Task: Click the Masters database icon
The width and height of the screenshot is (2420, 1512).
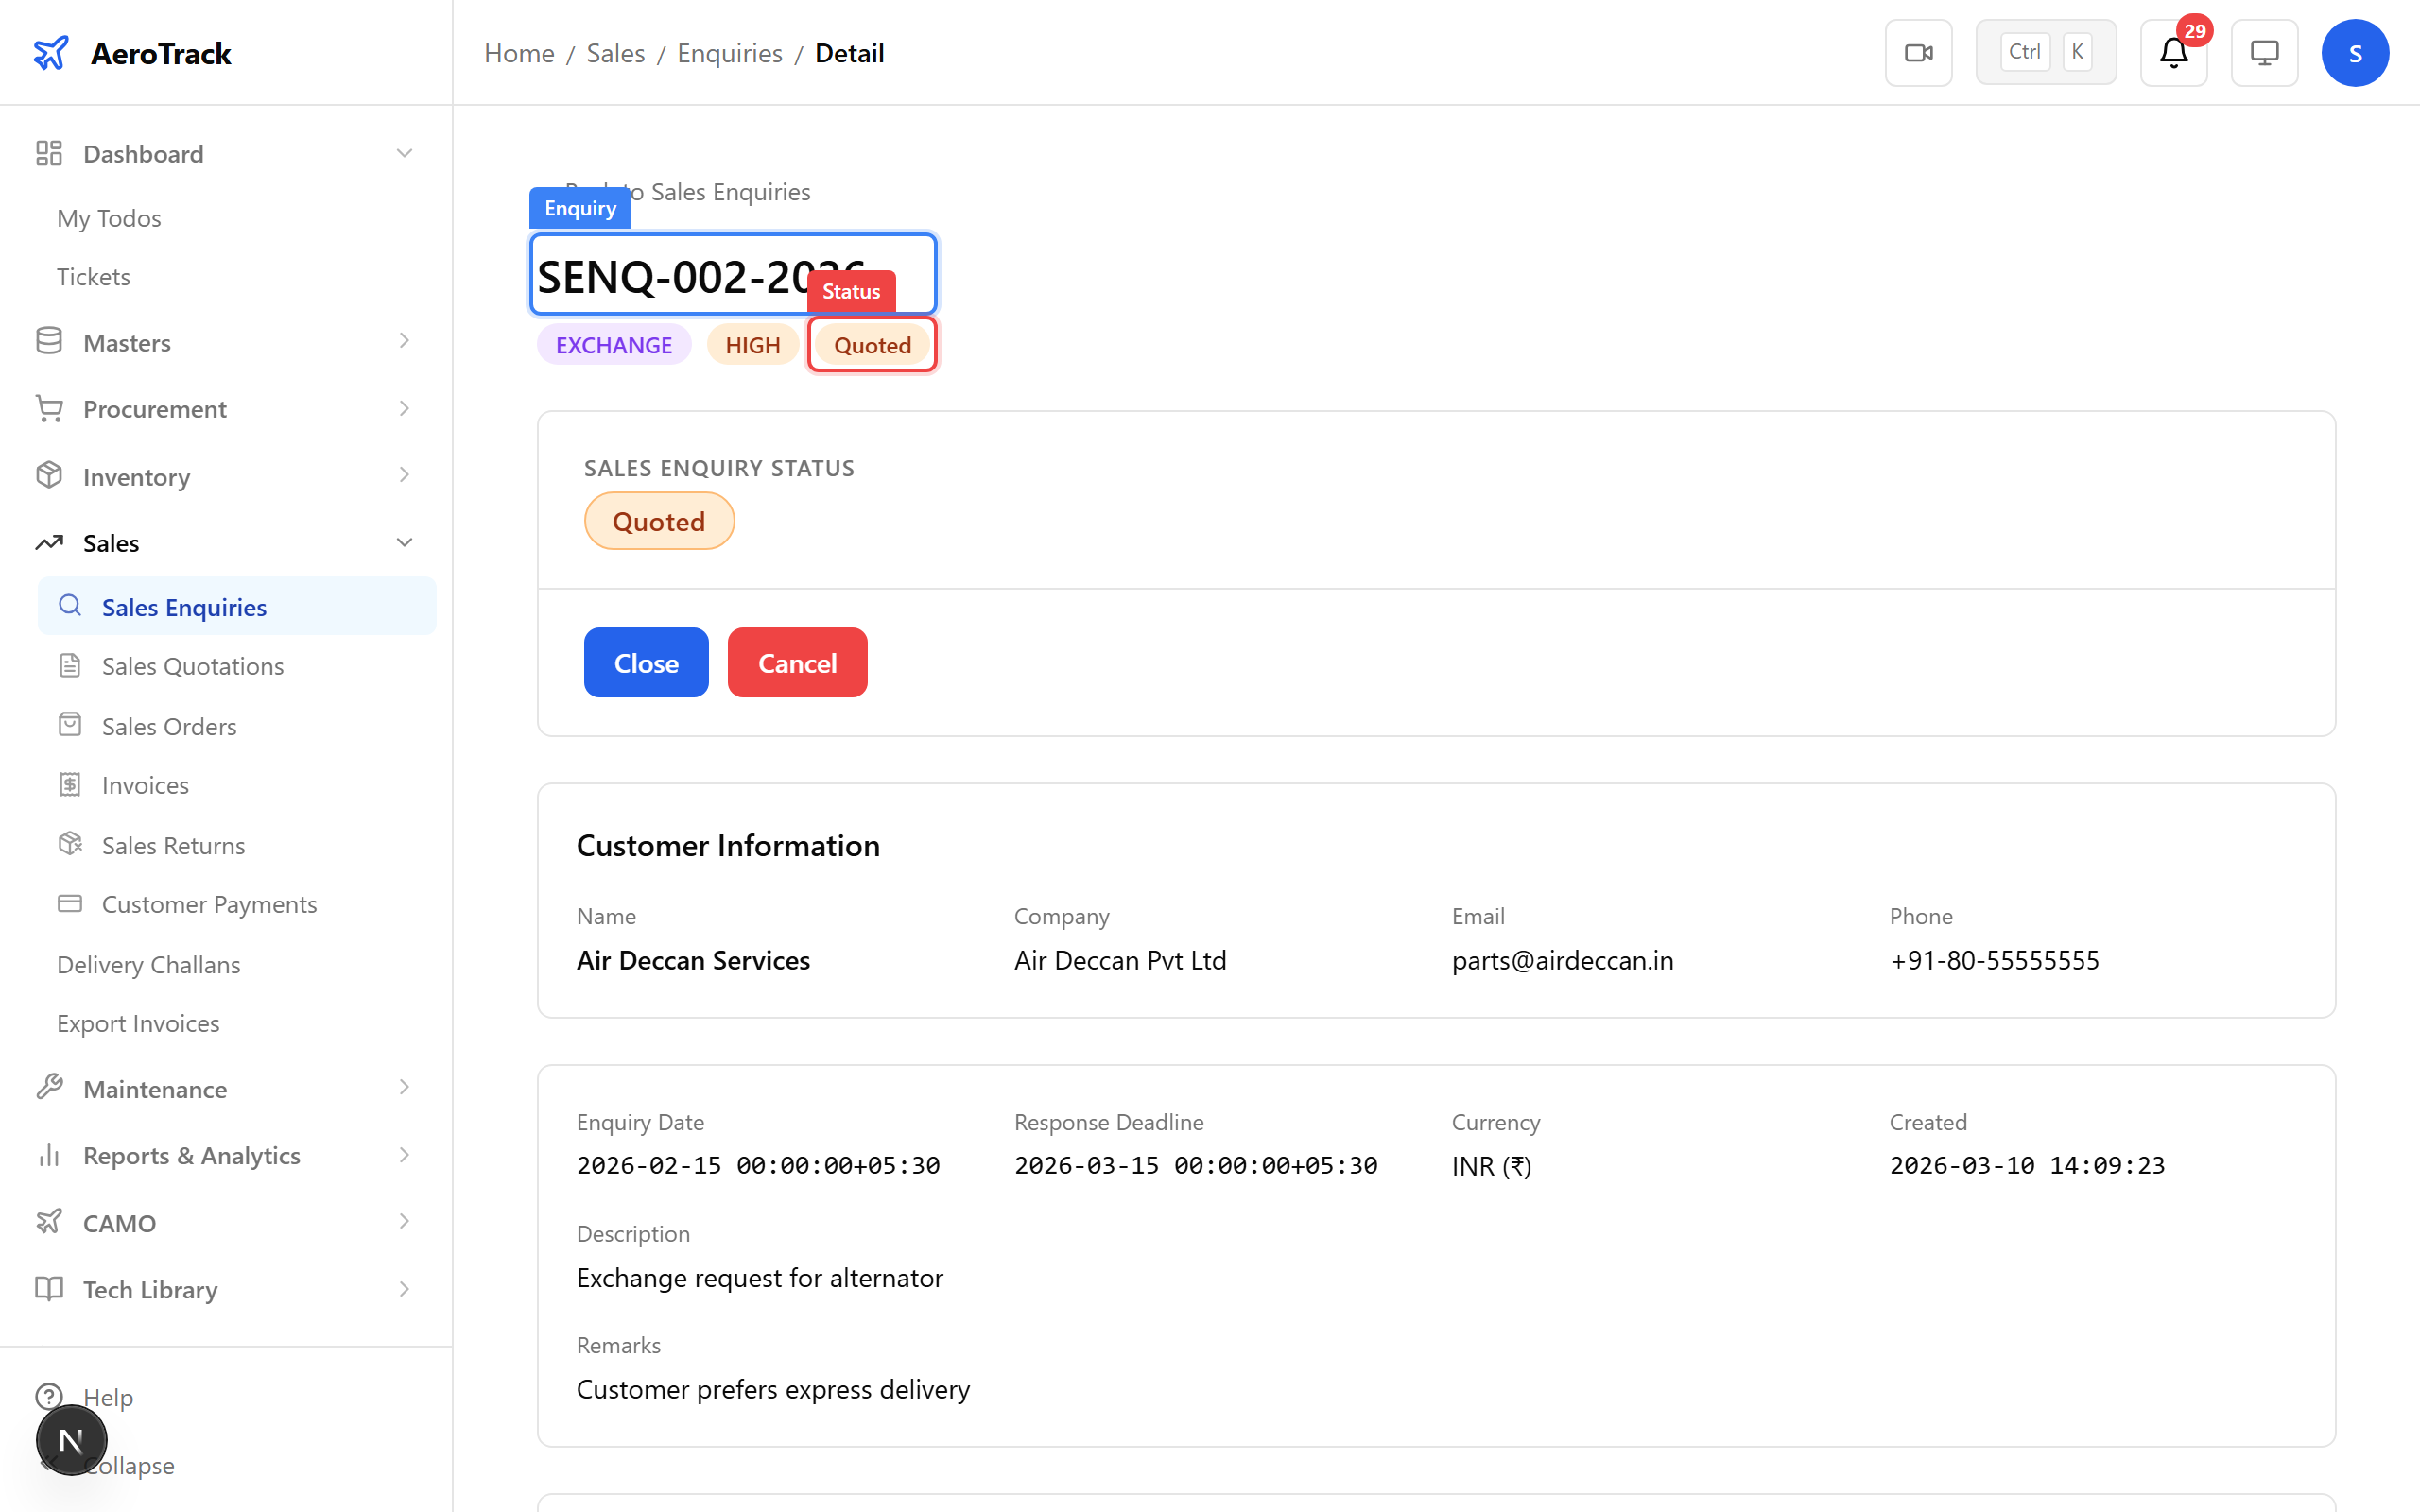Action: point(49,341)
